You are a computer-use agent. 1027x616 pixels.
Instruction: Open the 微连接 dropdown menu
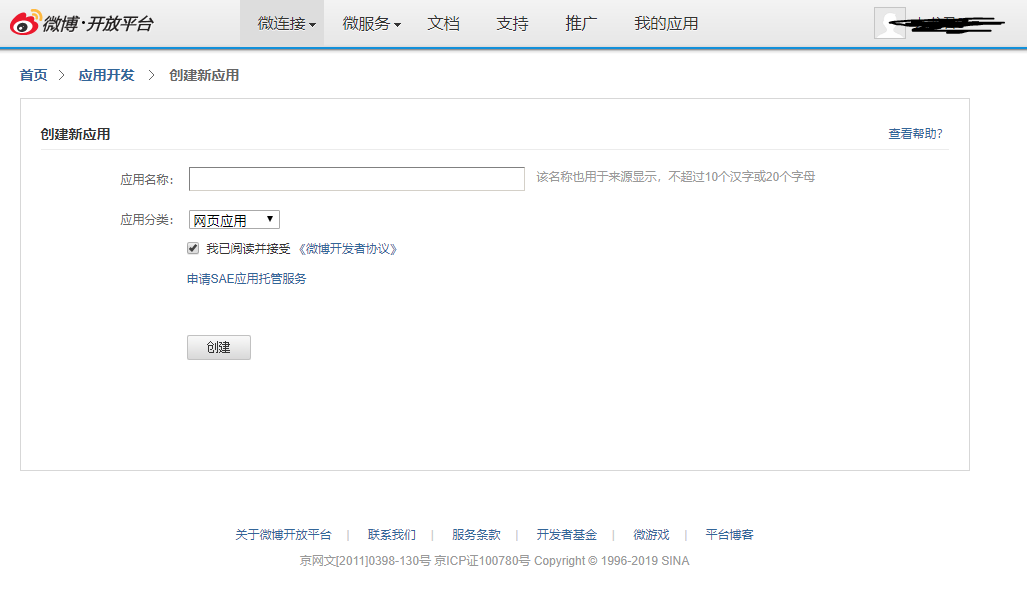282,24
